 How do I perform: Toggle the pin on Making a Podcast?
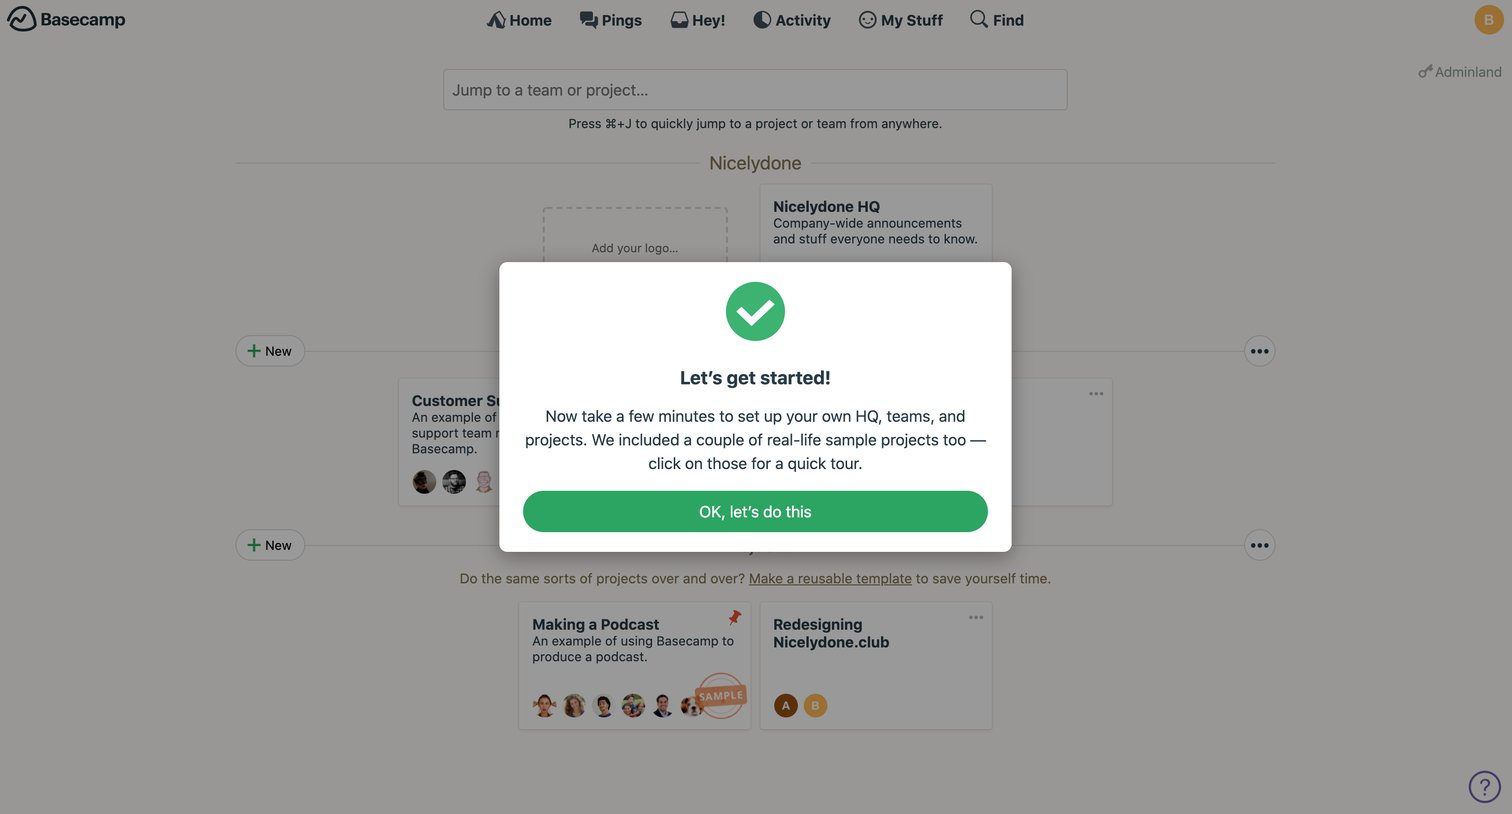(734, 617)
